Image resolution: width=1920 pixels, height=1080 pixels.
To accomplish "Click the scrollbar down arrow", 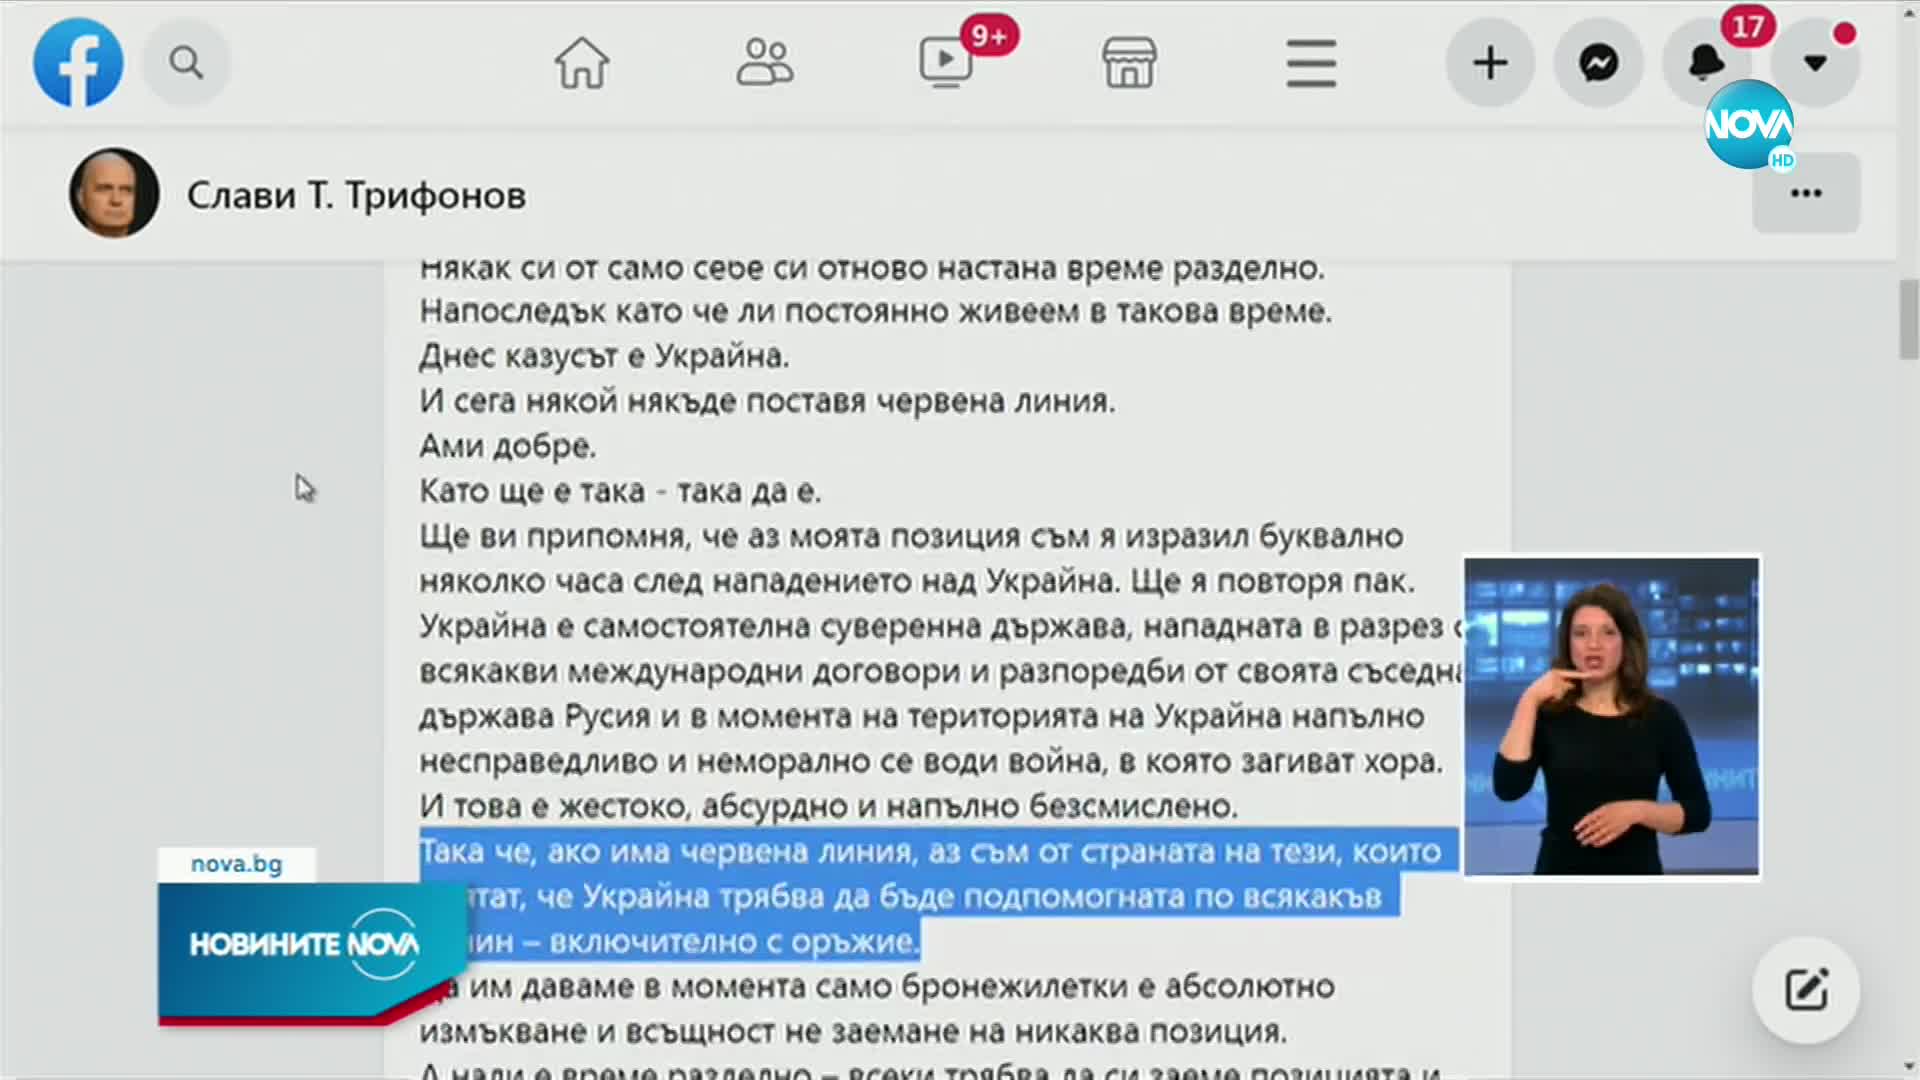I will tap(1909, 1068).
